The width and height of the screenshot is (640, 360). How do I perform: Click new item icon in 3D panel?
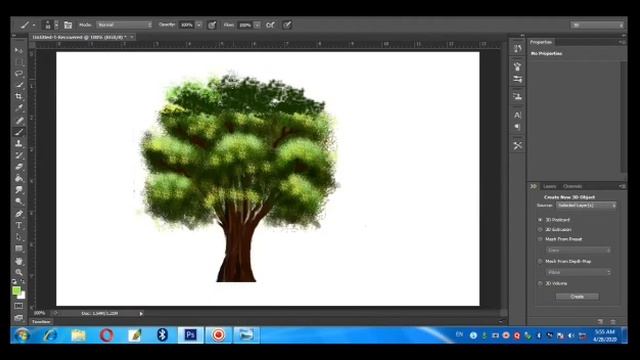pyautogui.click(x=600, y=322)
